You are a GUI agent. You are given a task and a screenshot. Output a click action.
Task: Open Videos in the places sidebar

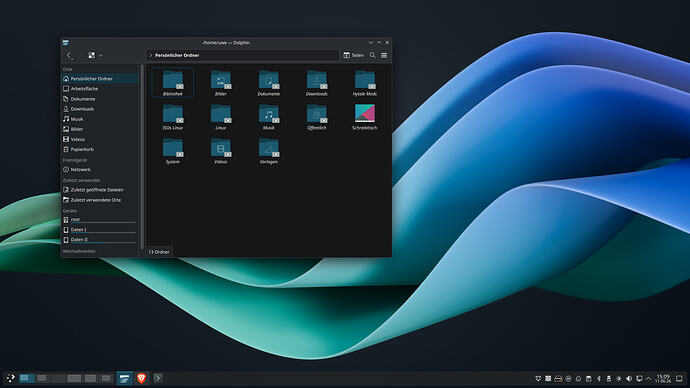pyautogui.click(x=100, y=139)
